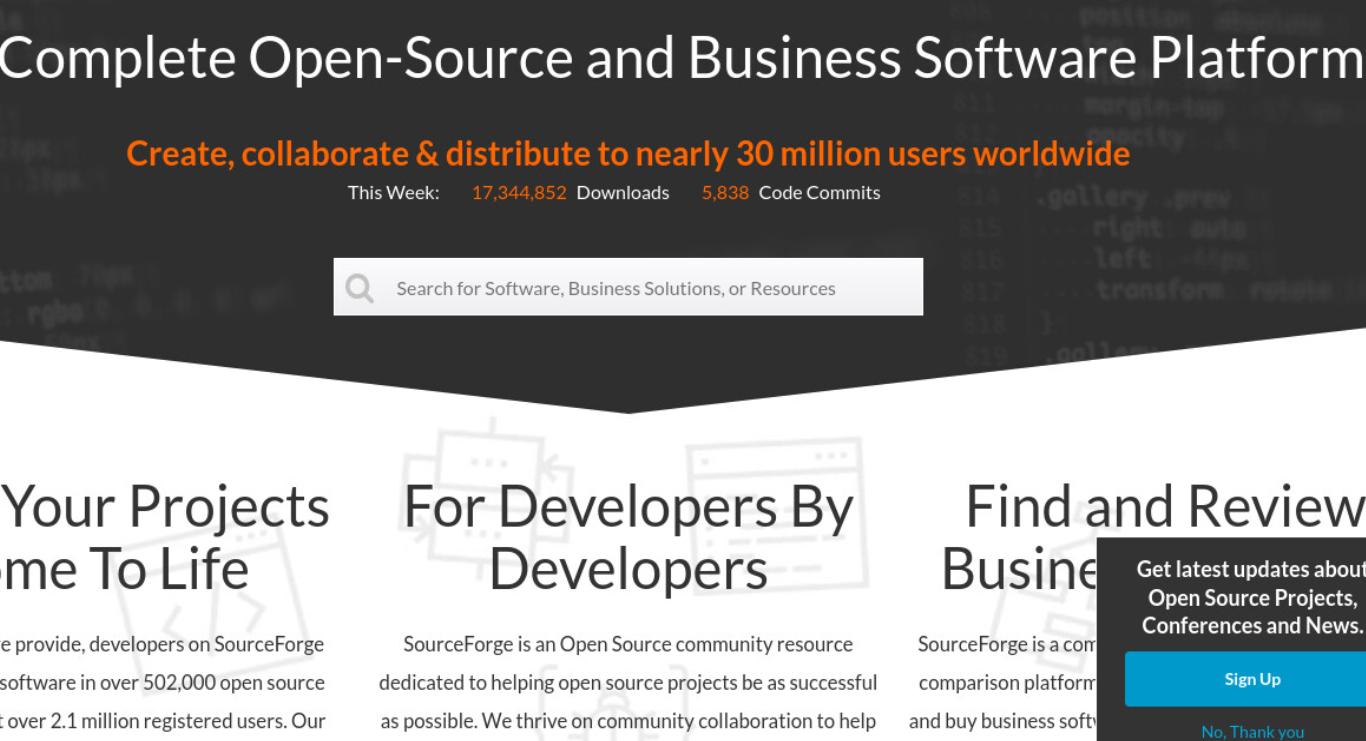1366x741 pixels.
Task: Click the Sign Up button
Action: click(x=1252, y=679)
